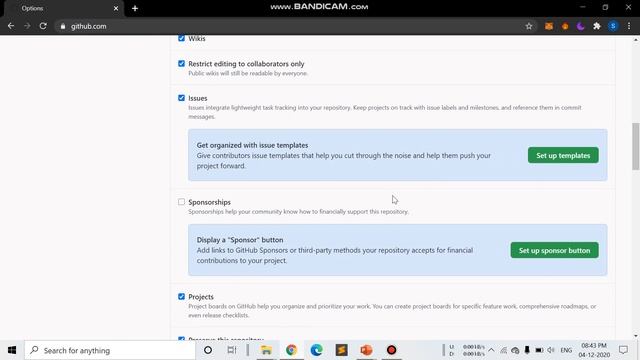Viewport: 640px width, 360px height.
Task: Click the page vertical scrollbar thumb
Action: [x=636, y=146]
